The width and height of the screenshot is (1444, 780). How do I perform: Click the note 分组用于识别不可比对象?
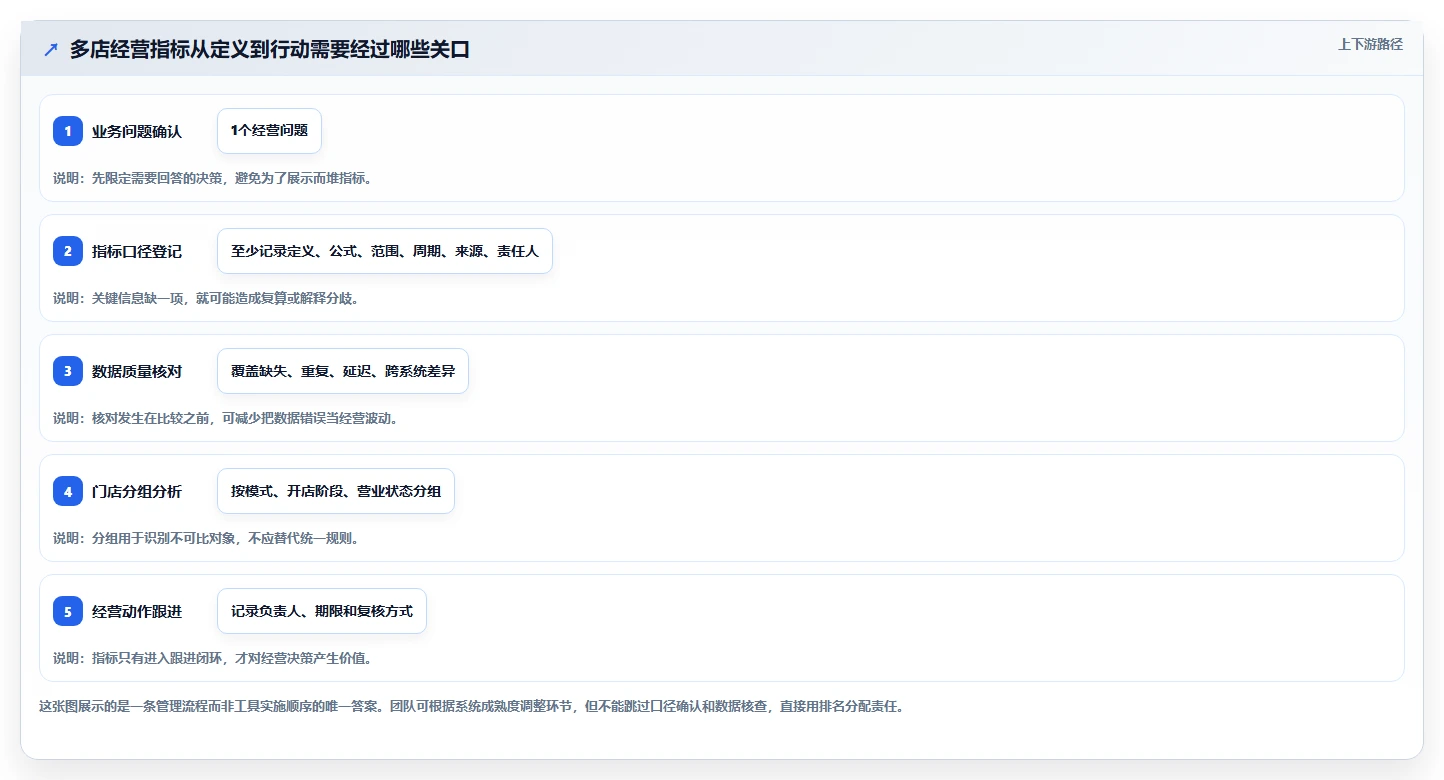click(x=206, y=538)
